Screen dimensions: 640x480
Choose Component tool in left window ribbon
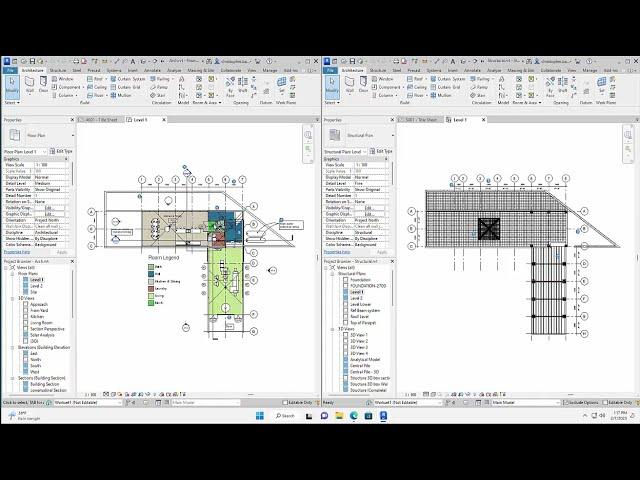(67, 87)
